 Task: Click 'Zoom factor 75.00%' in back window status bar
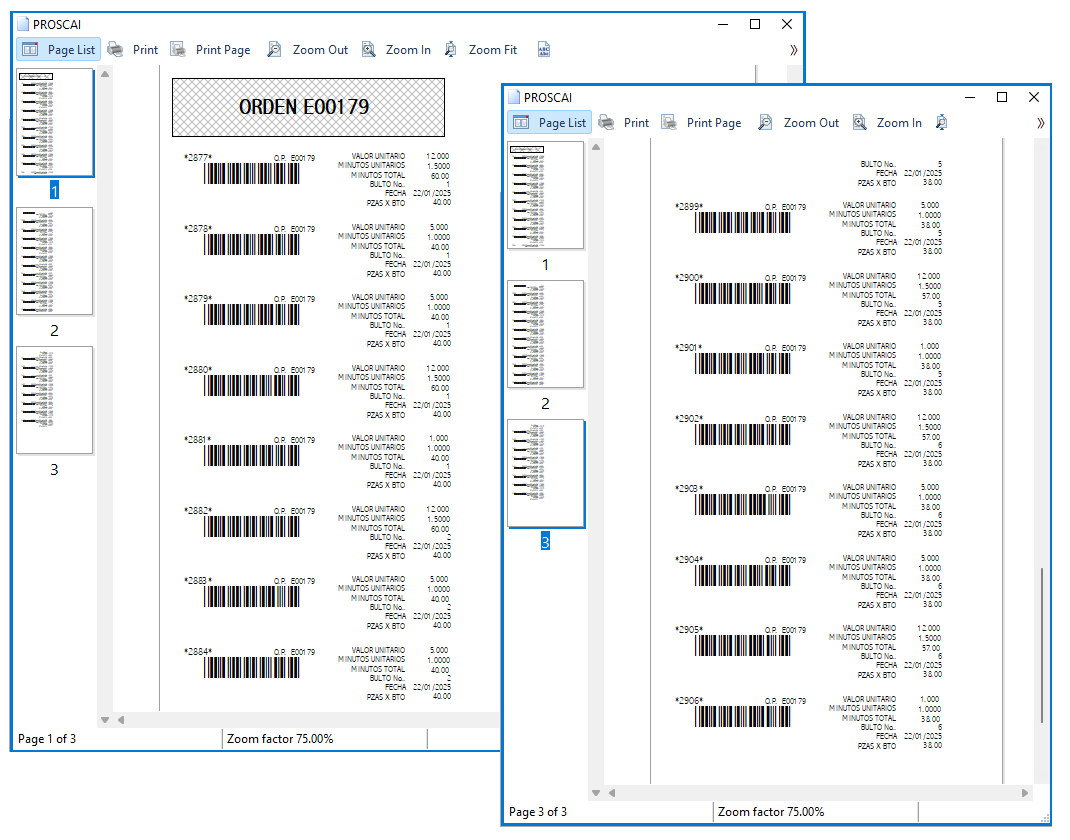[x=280, y=738]
